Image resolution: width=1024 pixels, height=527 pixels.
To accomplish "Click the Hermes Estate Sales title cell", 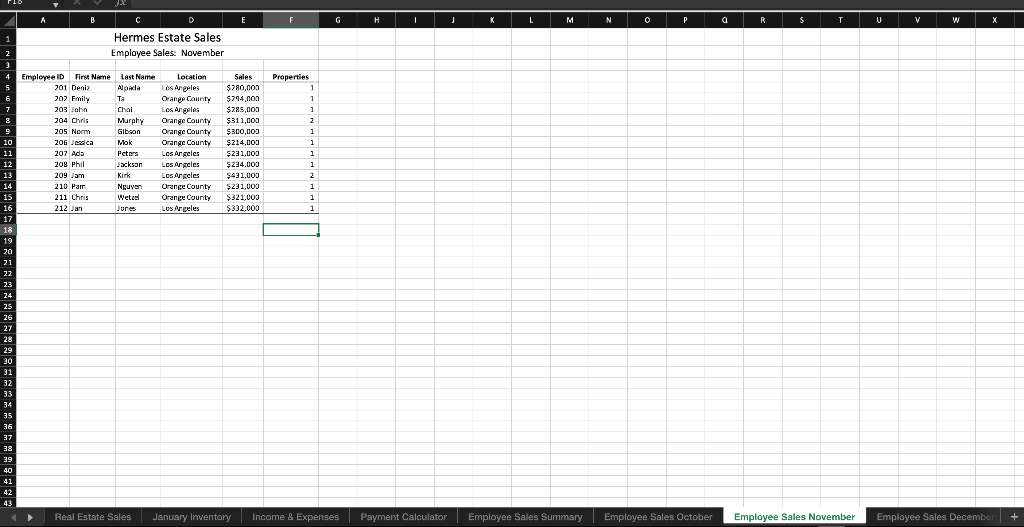I will coord(167,37).
